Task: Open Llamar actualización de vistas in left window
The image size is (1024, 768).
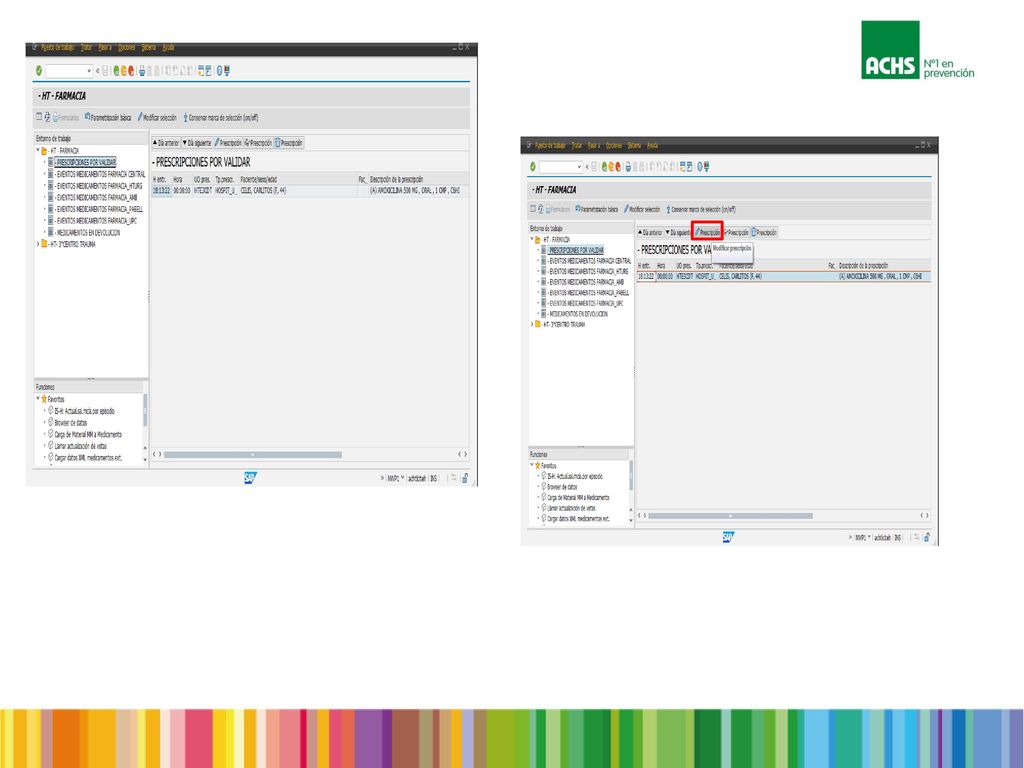Action: coord(80,447)
